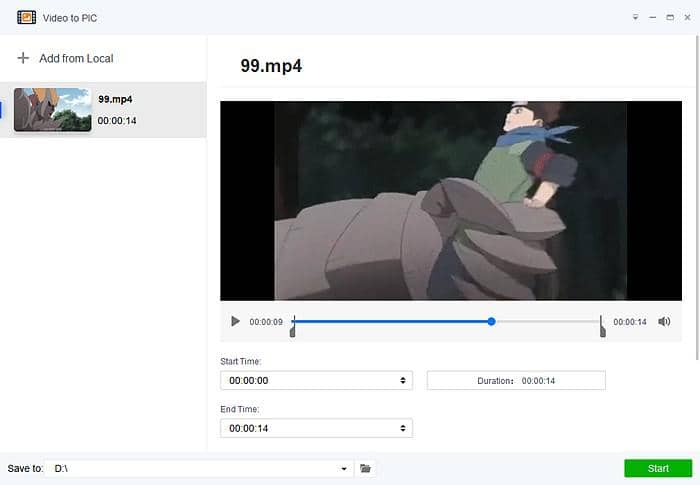Click the green Start button
Viewport: 700px width, 485px height.
pyautogui.click(x=658, y=468)
